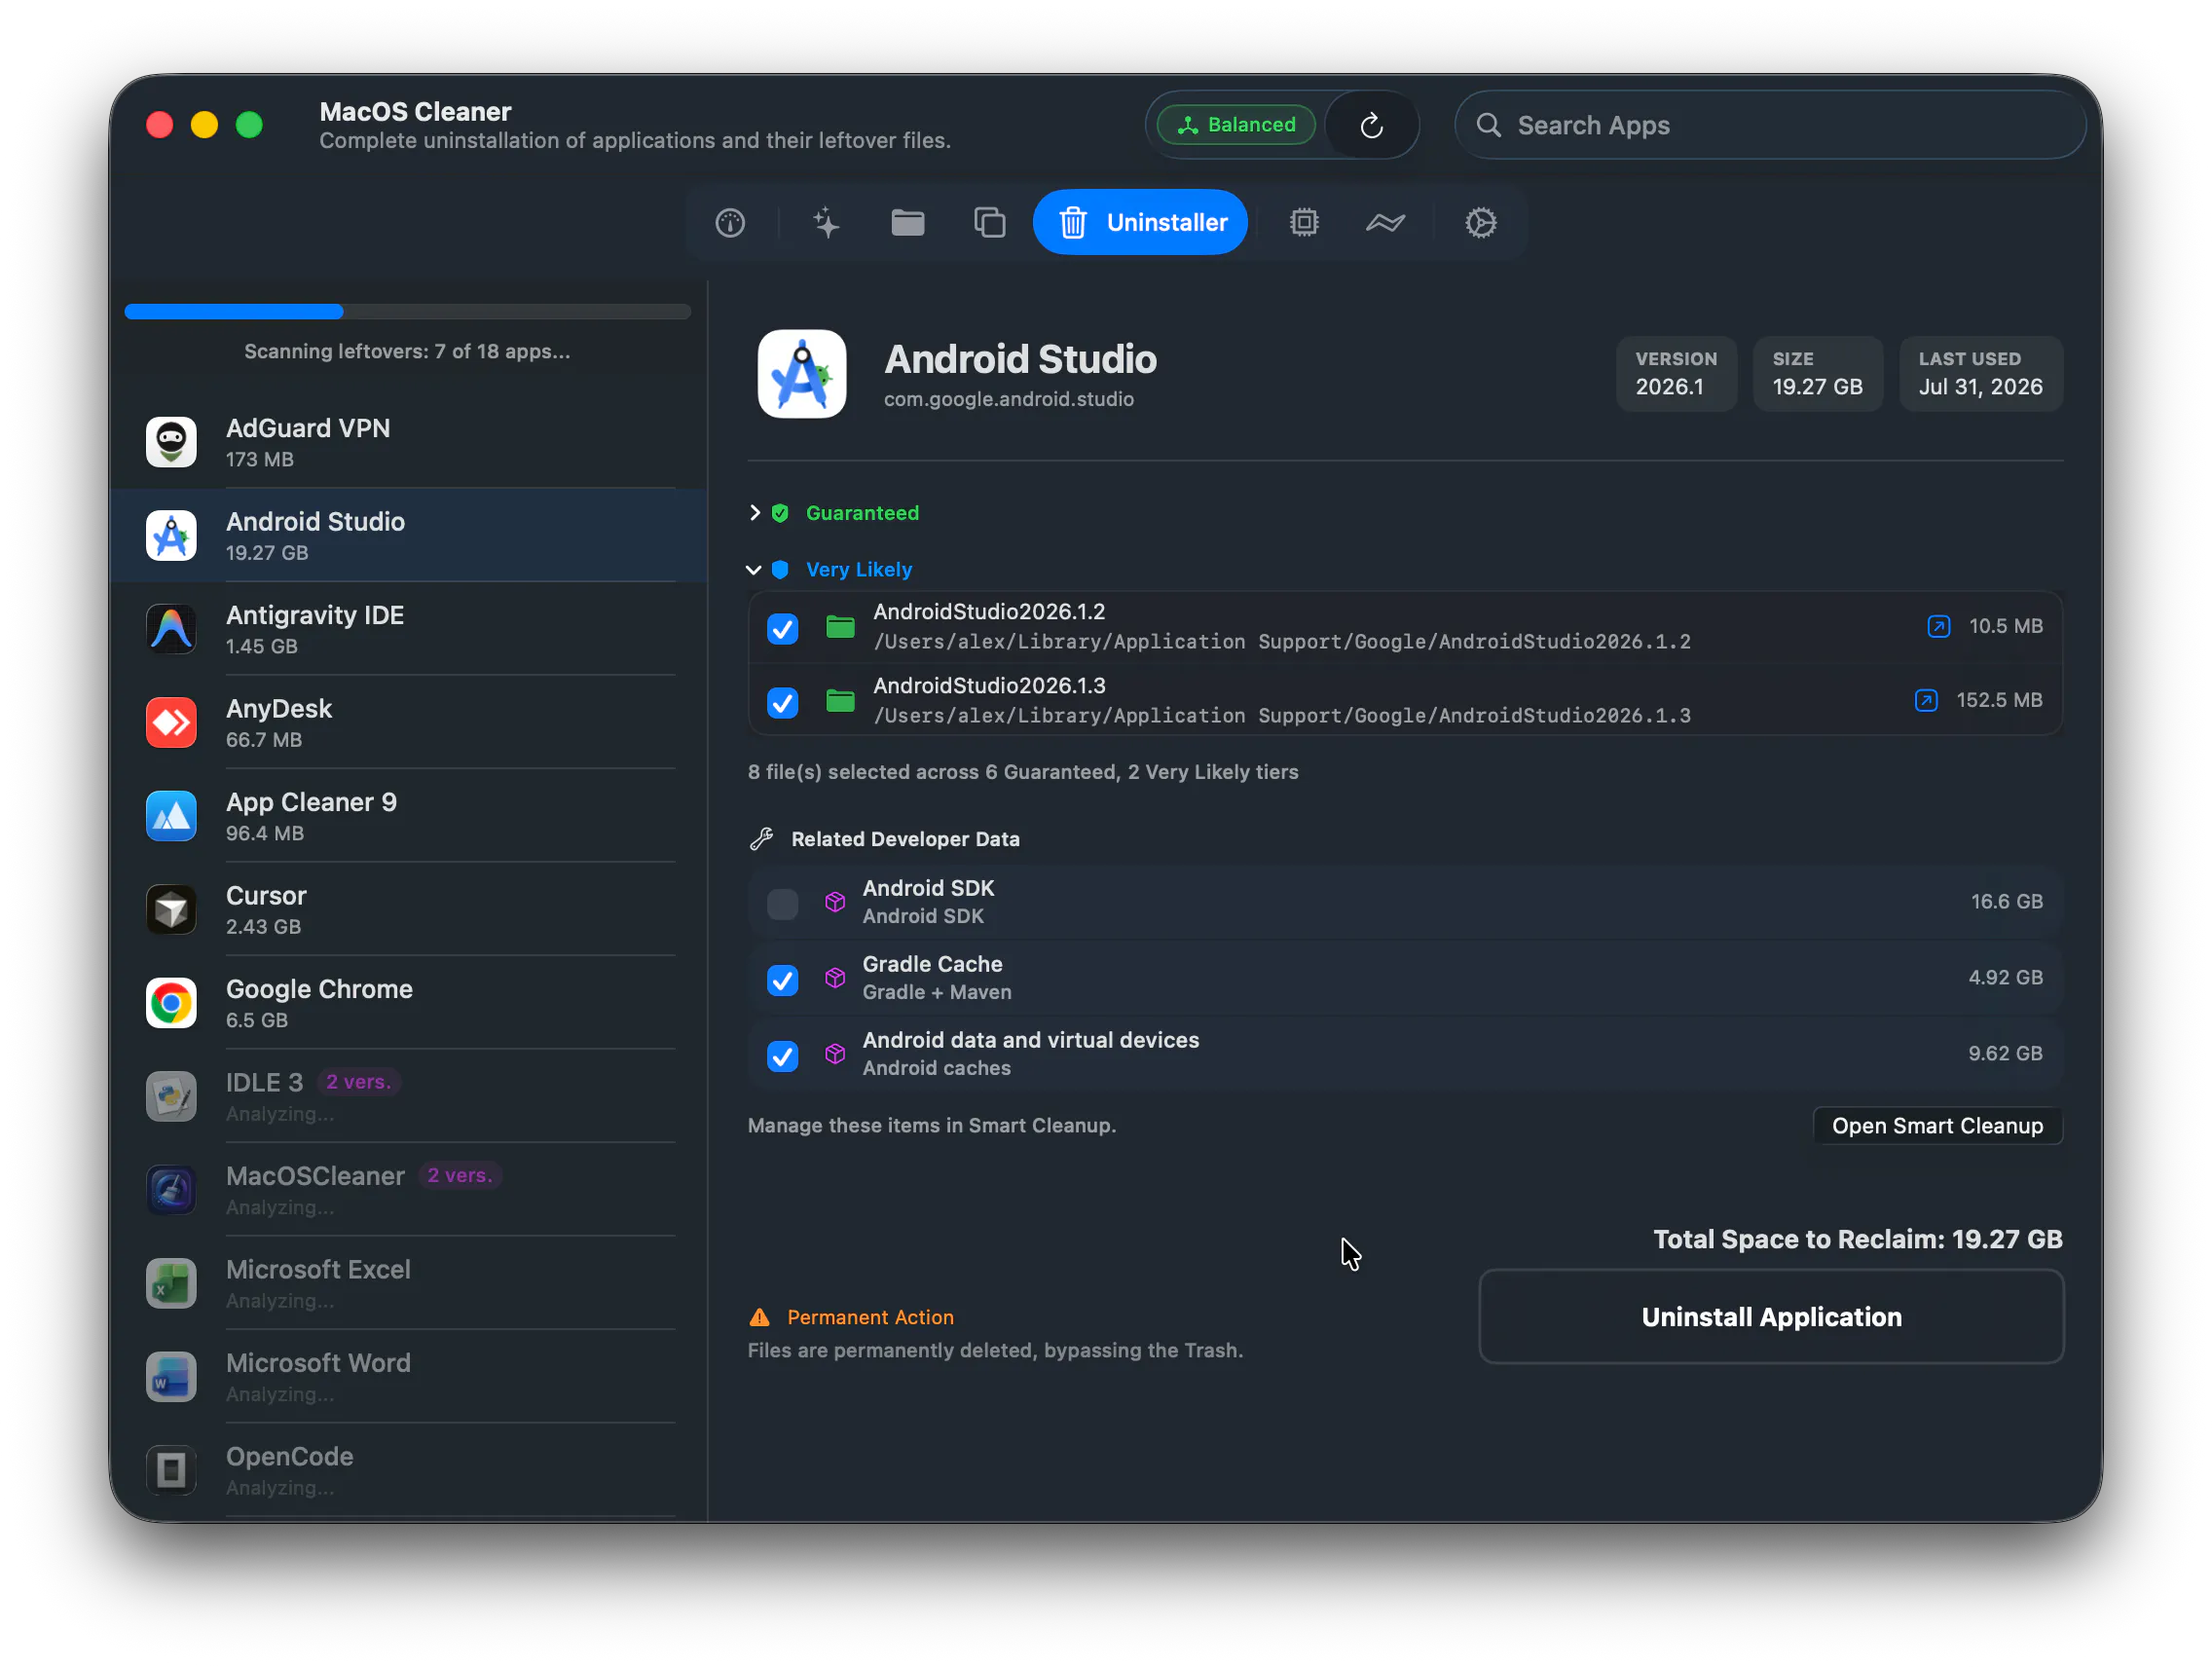The width and height of the screenshot is (2212, 1667).
Task: Uncheck the AndroidStudio2026.1.3 checkbox
Action: click(783, 702)
